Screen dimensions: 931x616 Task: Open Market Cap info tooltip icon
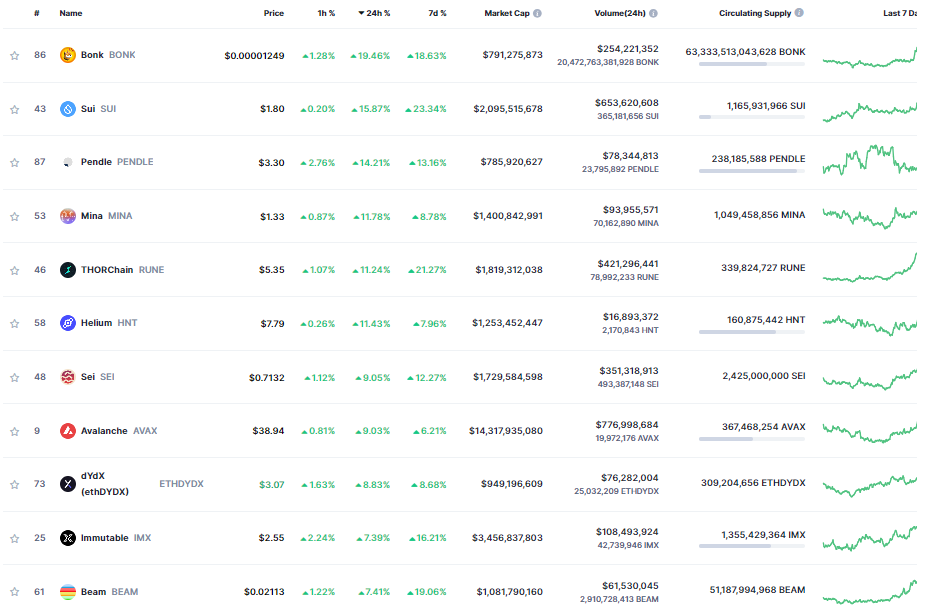tap(537, 13)
